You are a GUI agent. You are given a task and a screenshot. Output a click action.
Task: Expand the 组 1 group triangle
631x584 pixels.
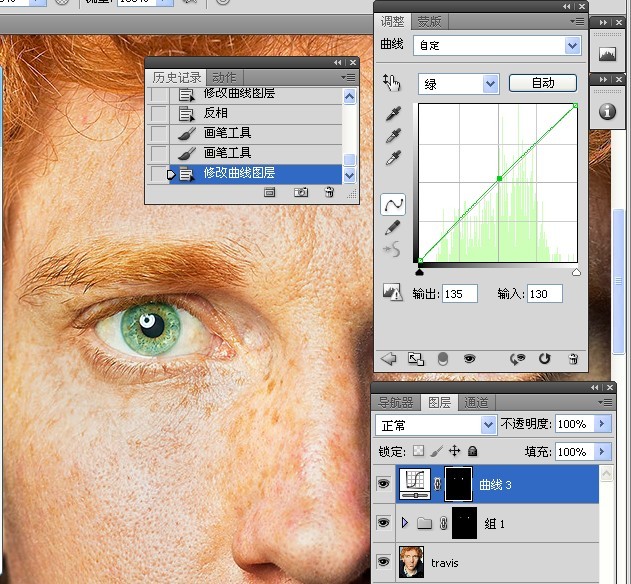pyautogui.click(x=405, y=523)
